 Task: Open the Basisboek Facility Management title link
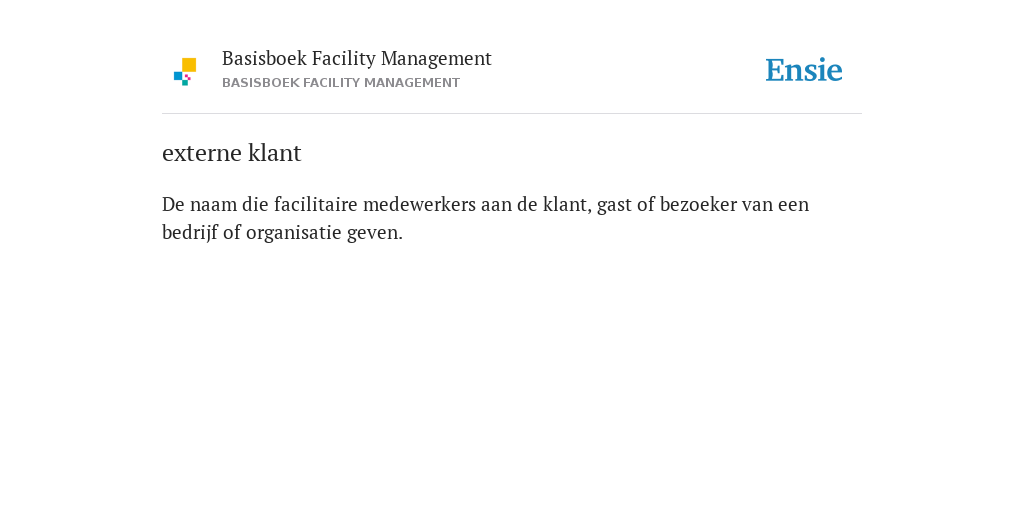point(357,59)
